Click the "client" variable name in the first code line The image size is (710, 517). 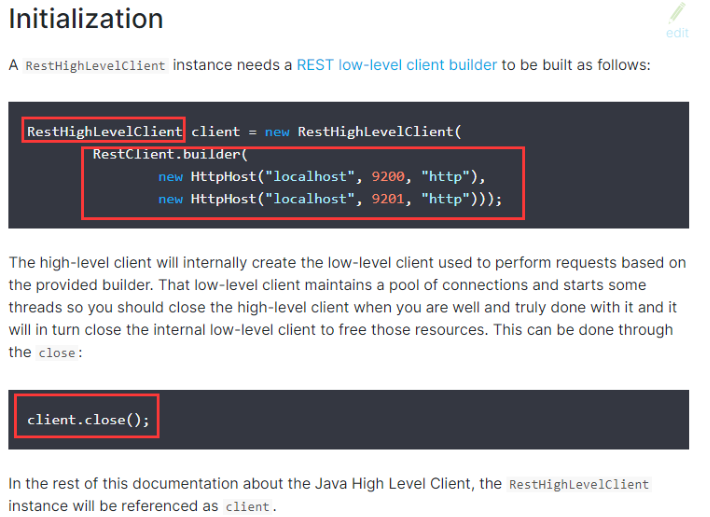click(214, 131)
